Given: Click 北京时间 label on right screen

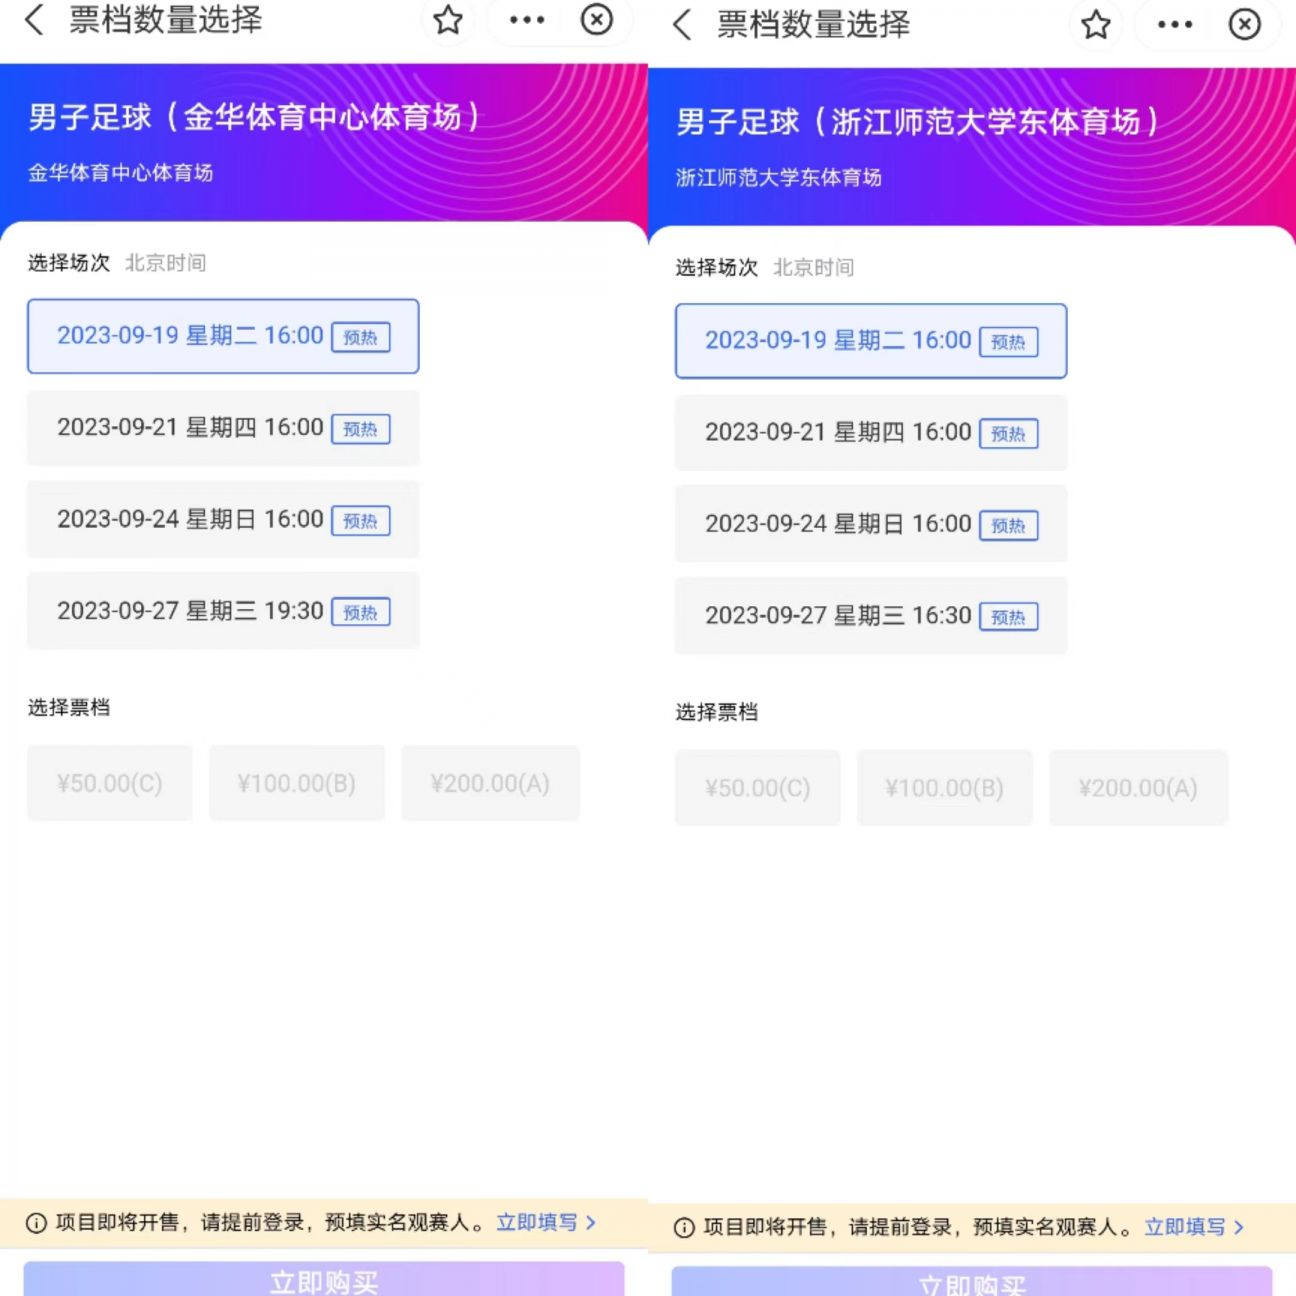Looking at the screenshot, I should [813, 268].
